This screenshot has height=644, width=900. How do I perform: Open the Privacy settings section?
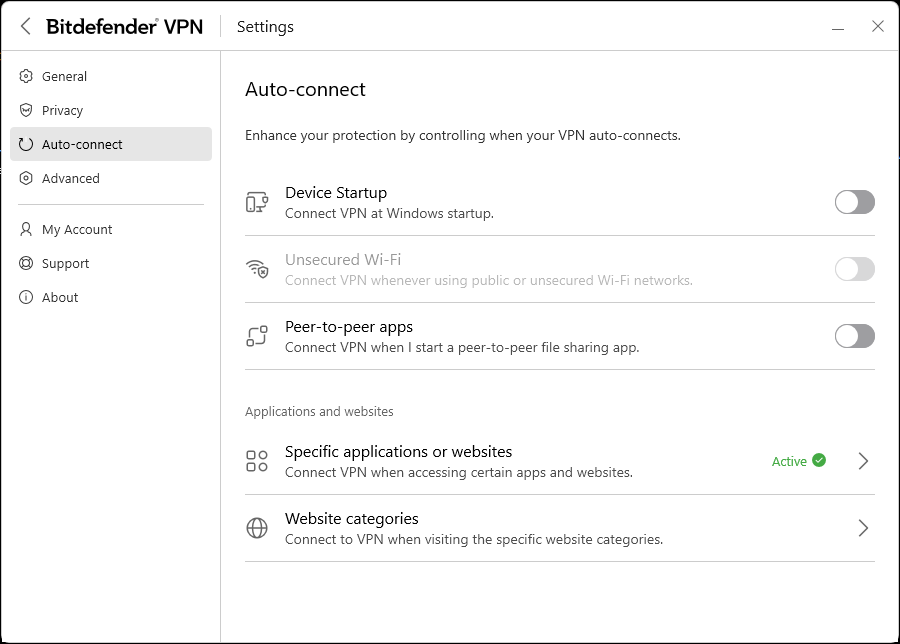(x=62, y=111)
